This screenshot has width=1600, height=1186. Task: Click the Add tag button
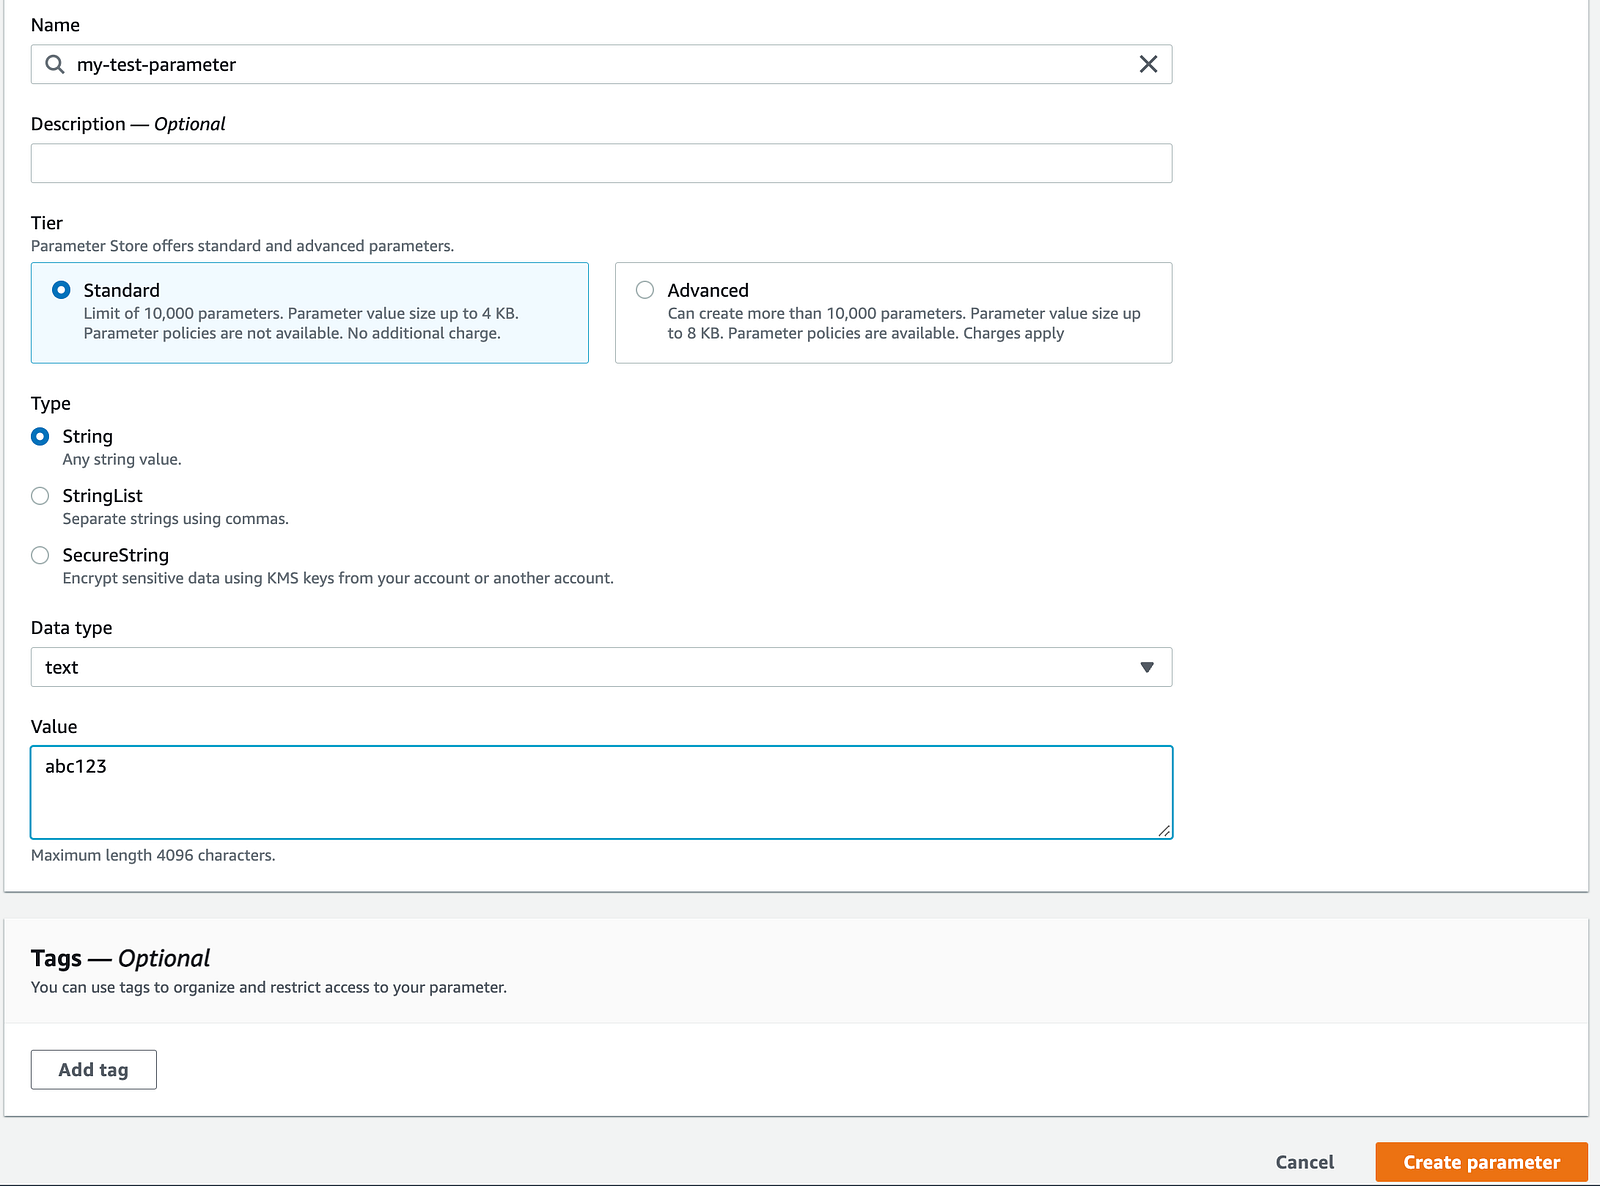click(94, 1070)
